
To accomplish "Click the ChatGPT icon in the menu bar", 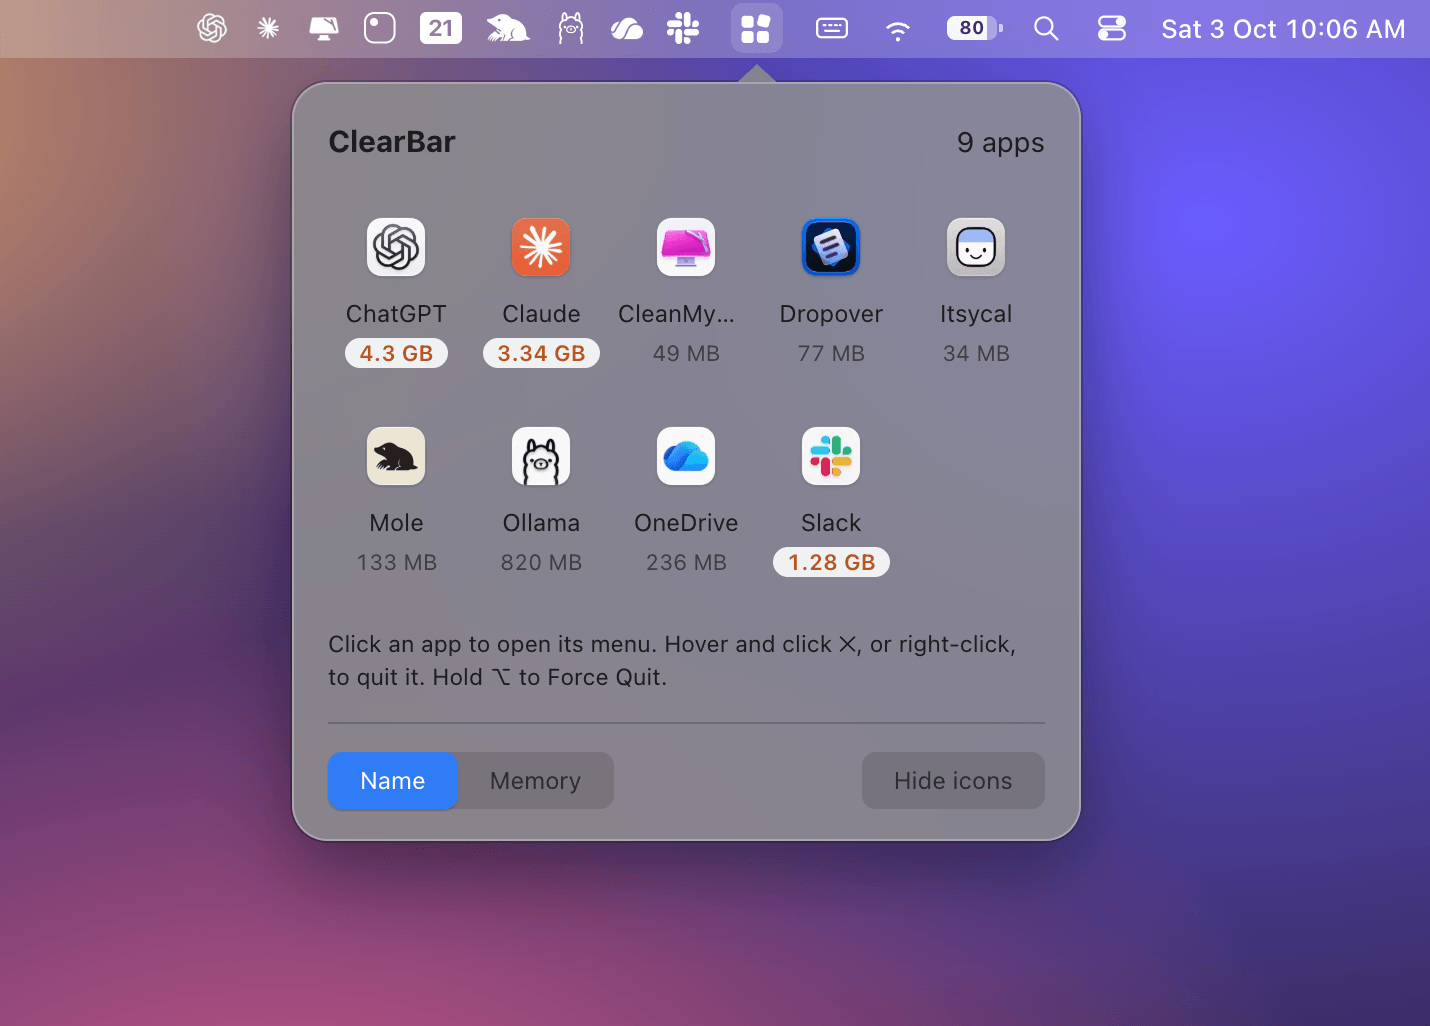I will 212,28.
